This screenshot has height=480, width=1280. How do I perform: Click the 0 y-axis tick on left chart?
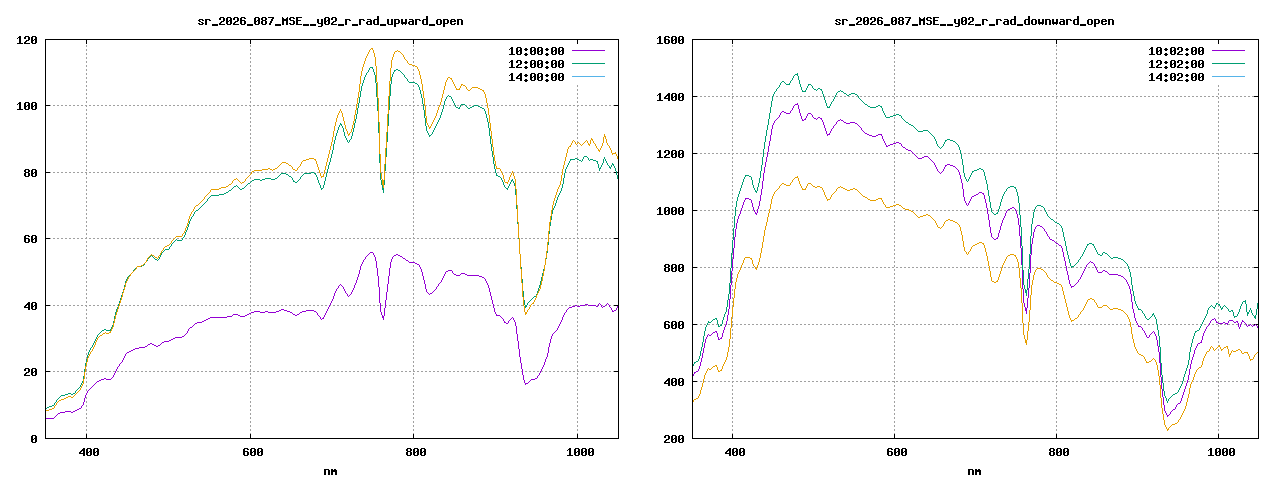pyautogui.click(x=34, y=439)
